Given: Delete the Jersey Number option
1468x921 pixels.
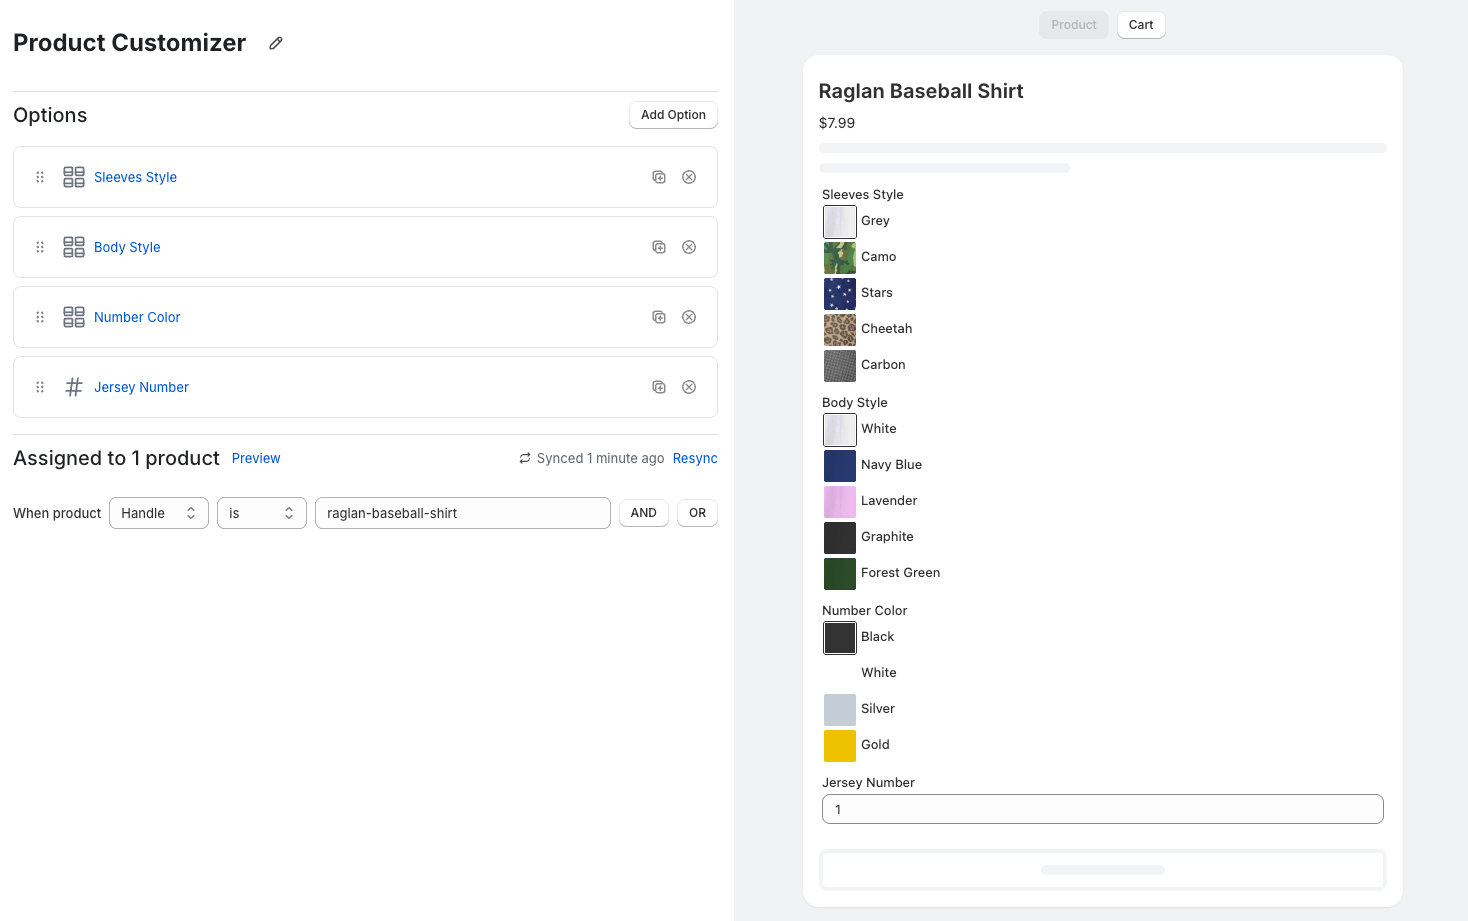Looking at the screenshot, I should pos(689,387).
